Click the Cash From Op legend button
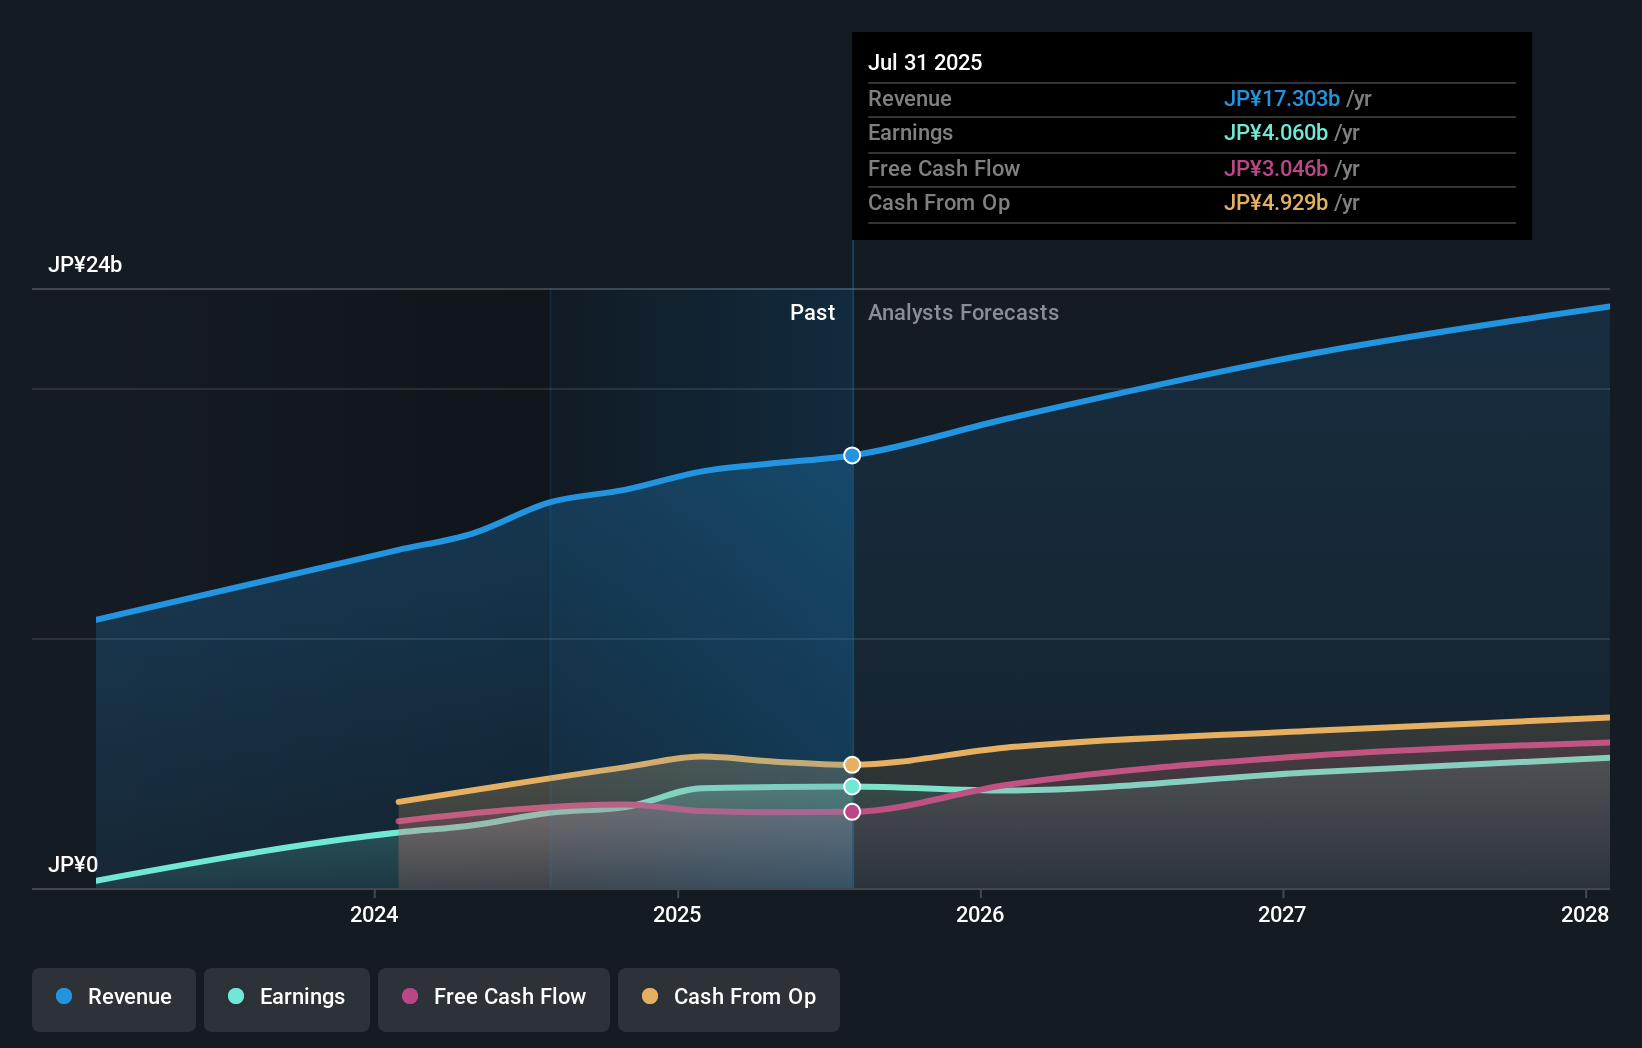The height and width of the screenshot is (1048, 1642). (729, 997)
